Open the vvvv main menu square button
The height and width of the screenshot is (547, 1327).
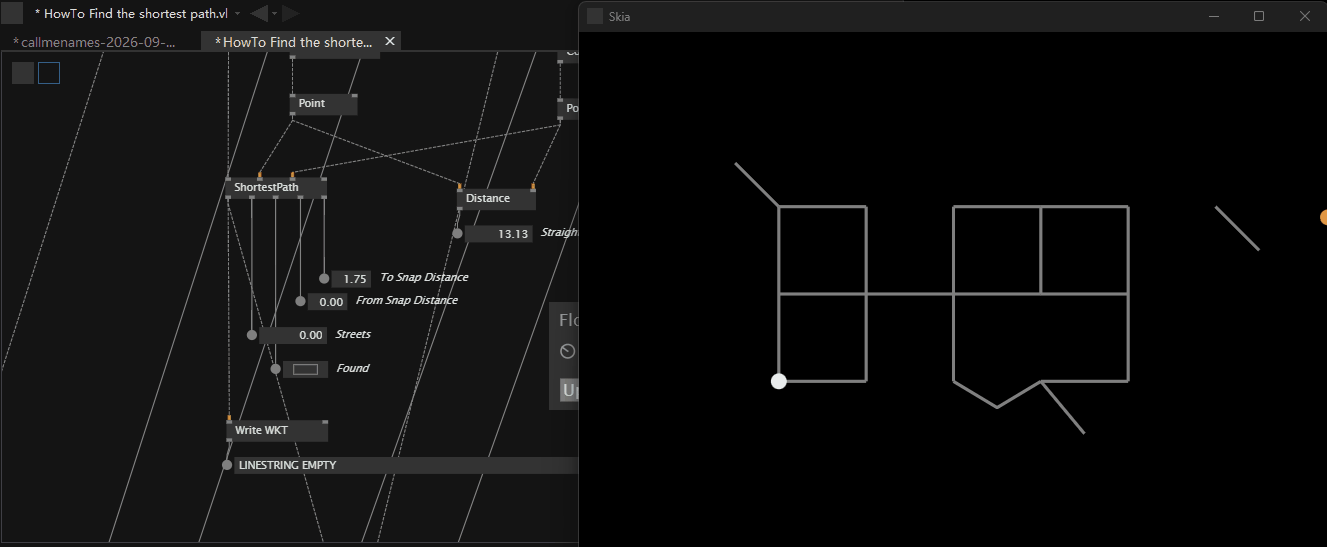coord(12,13)
